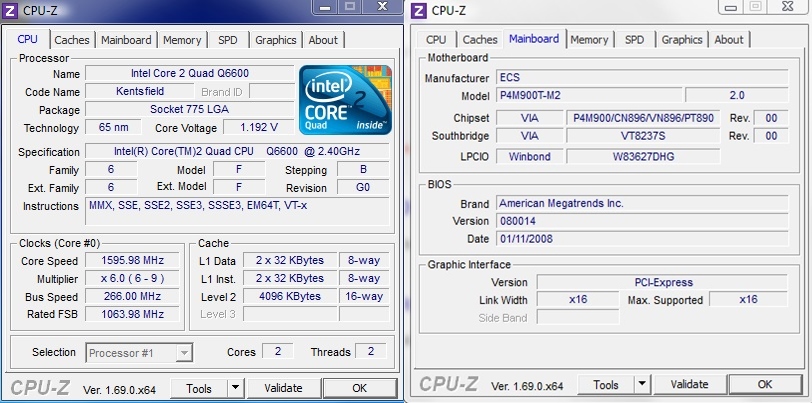Click the Revision value G0
The width and height of the screenshot is (812, 403).
363,187
